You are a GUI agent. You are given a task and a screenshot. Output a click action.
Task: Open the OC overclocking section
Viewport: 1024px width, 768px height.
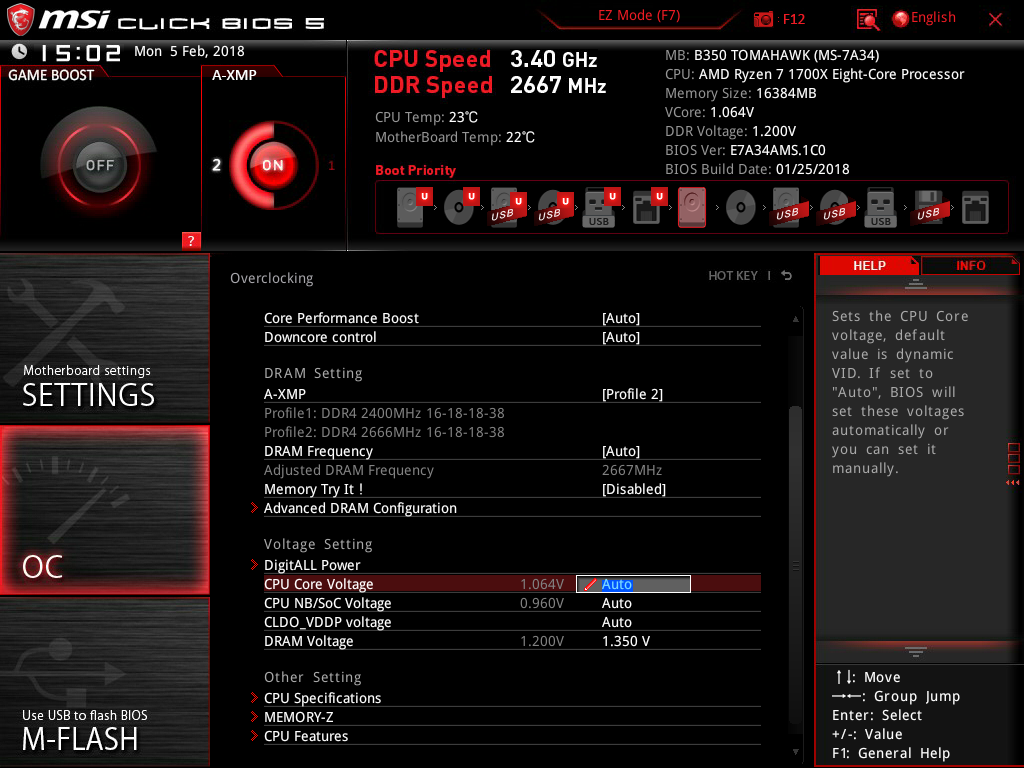coord(104,510)
